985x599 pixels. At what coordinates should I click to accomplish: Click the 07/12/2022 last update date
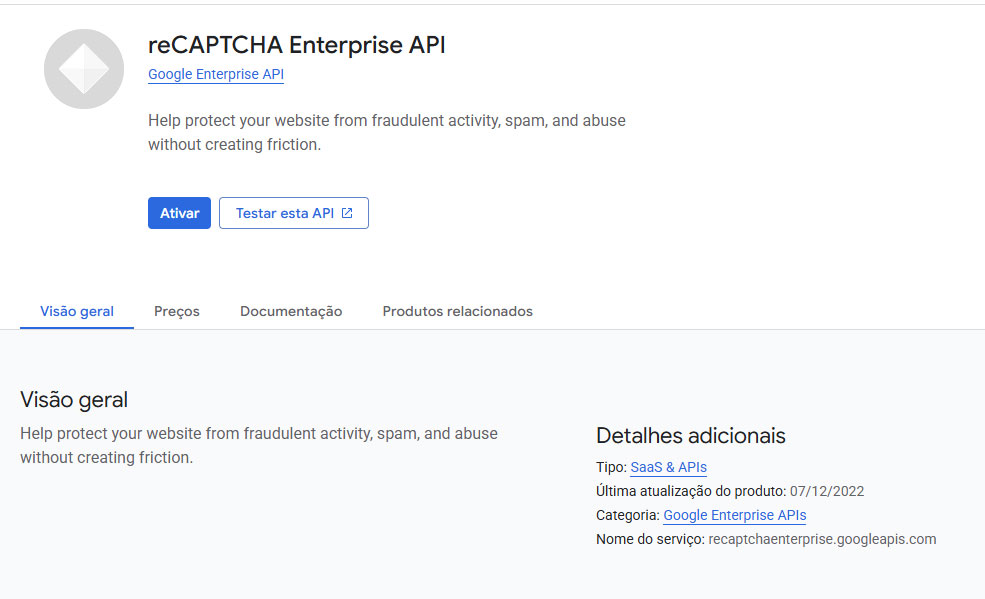tap(827, 491)
